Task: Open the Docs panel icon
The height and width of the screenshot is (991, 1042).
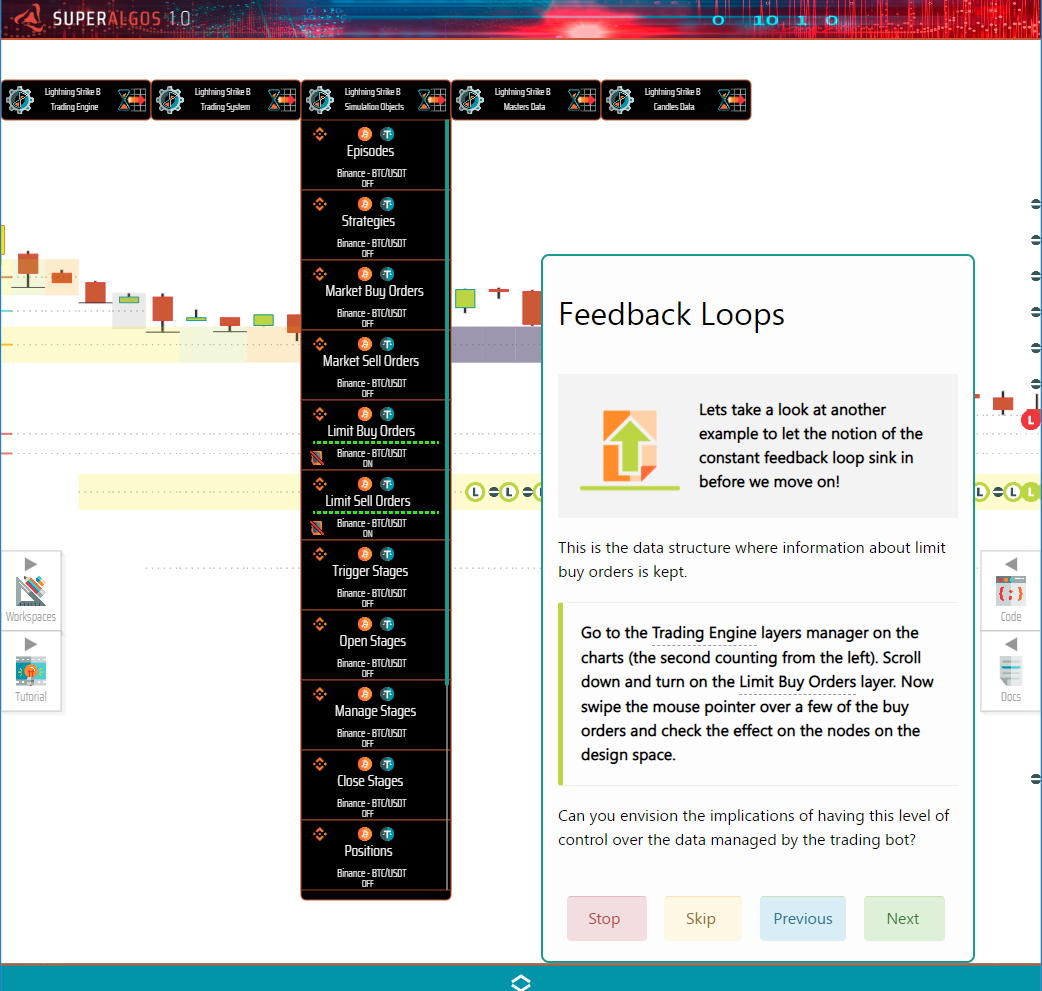Action: click(x=1010, y=668)
